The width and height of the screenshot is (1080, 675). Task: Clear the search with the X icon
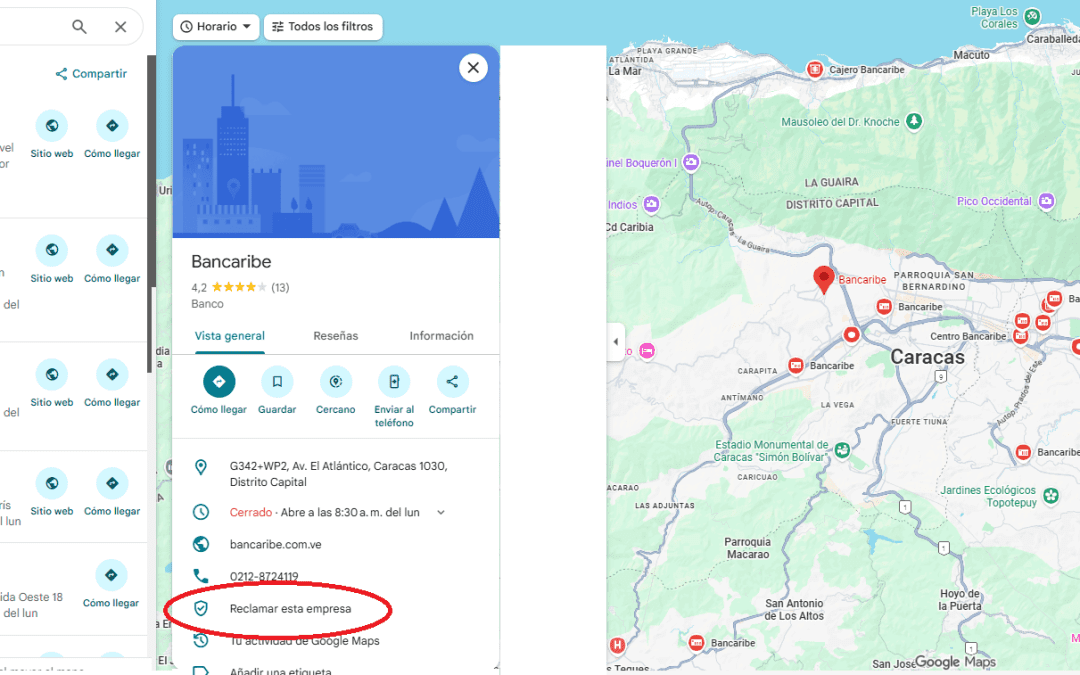(121, 26)
